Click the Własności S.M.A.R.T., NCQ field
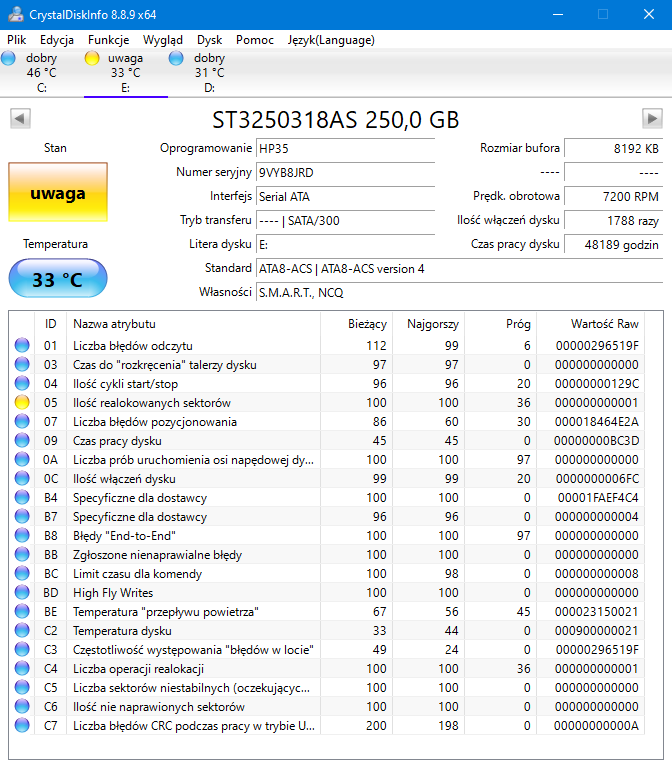This screenshot has width=672, height=766. pos(459,293)
